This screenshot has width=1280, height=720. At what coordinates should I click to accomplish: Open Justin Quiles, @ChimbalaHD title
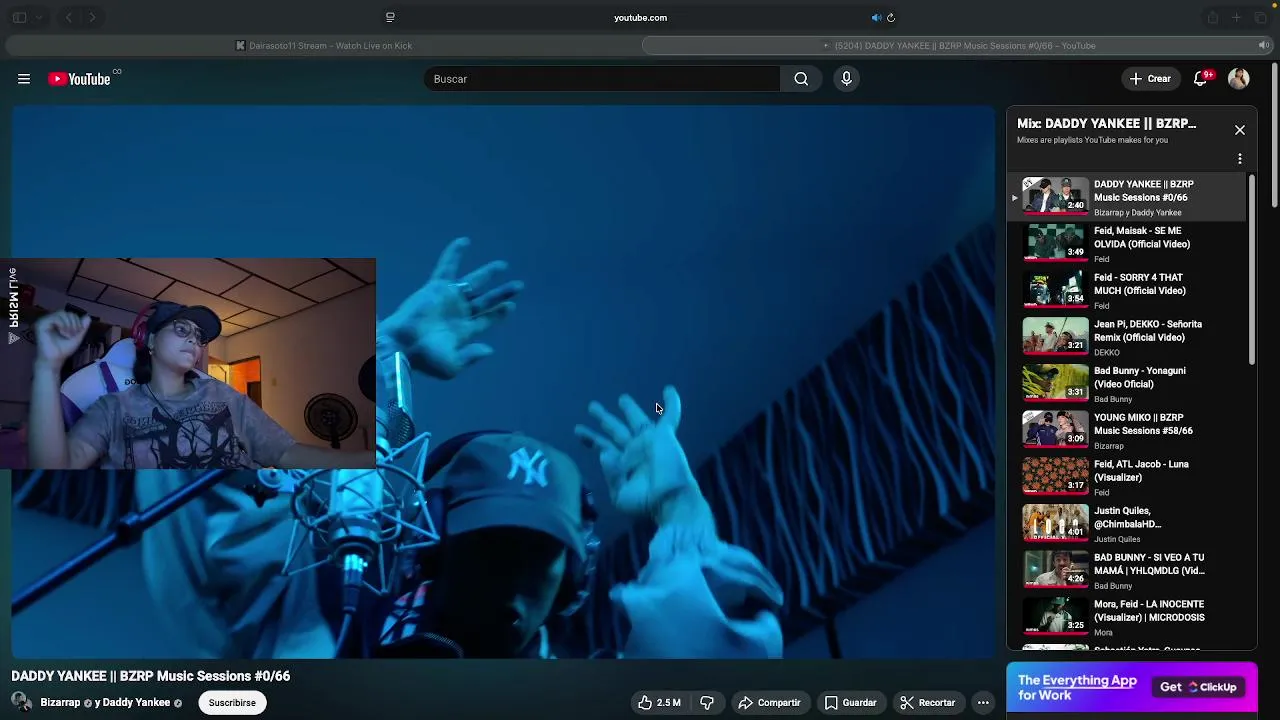pos(1128,517)
